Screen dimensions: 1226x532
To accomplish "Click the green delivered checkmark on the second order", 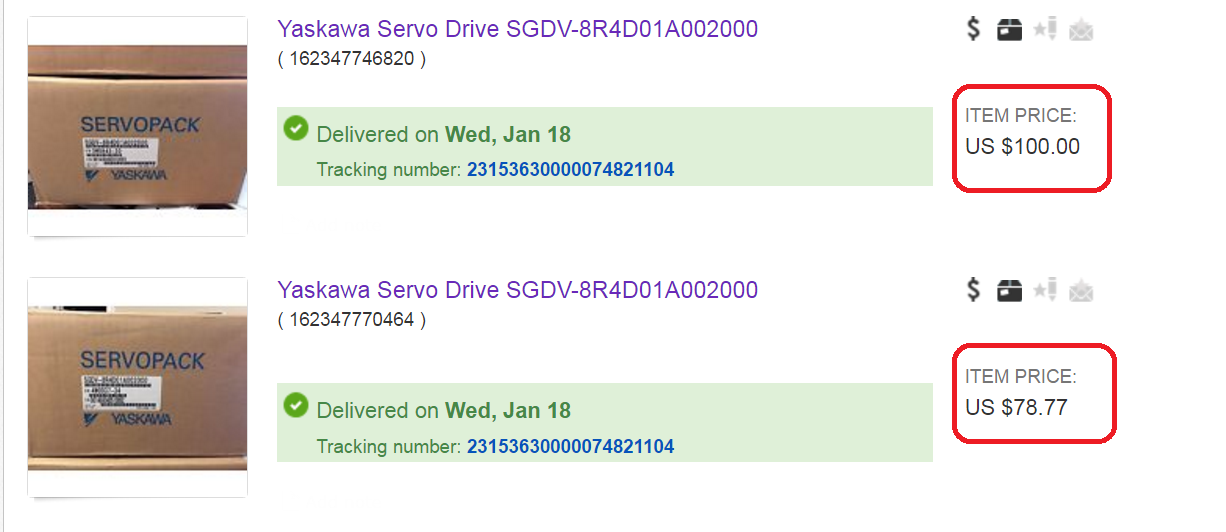I will coord(295,404).
